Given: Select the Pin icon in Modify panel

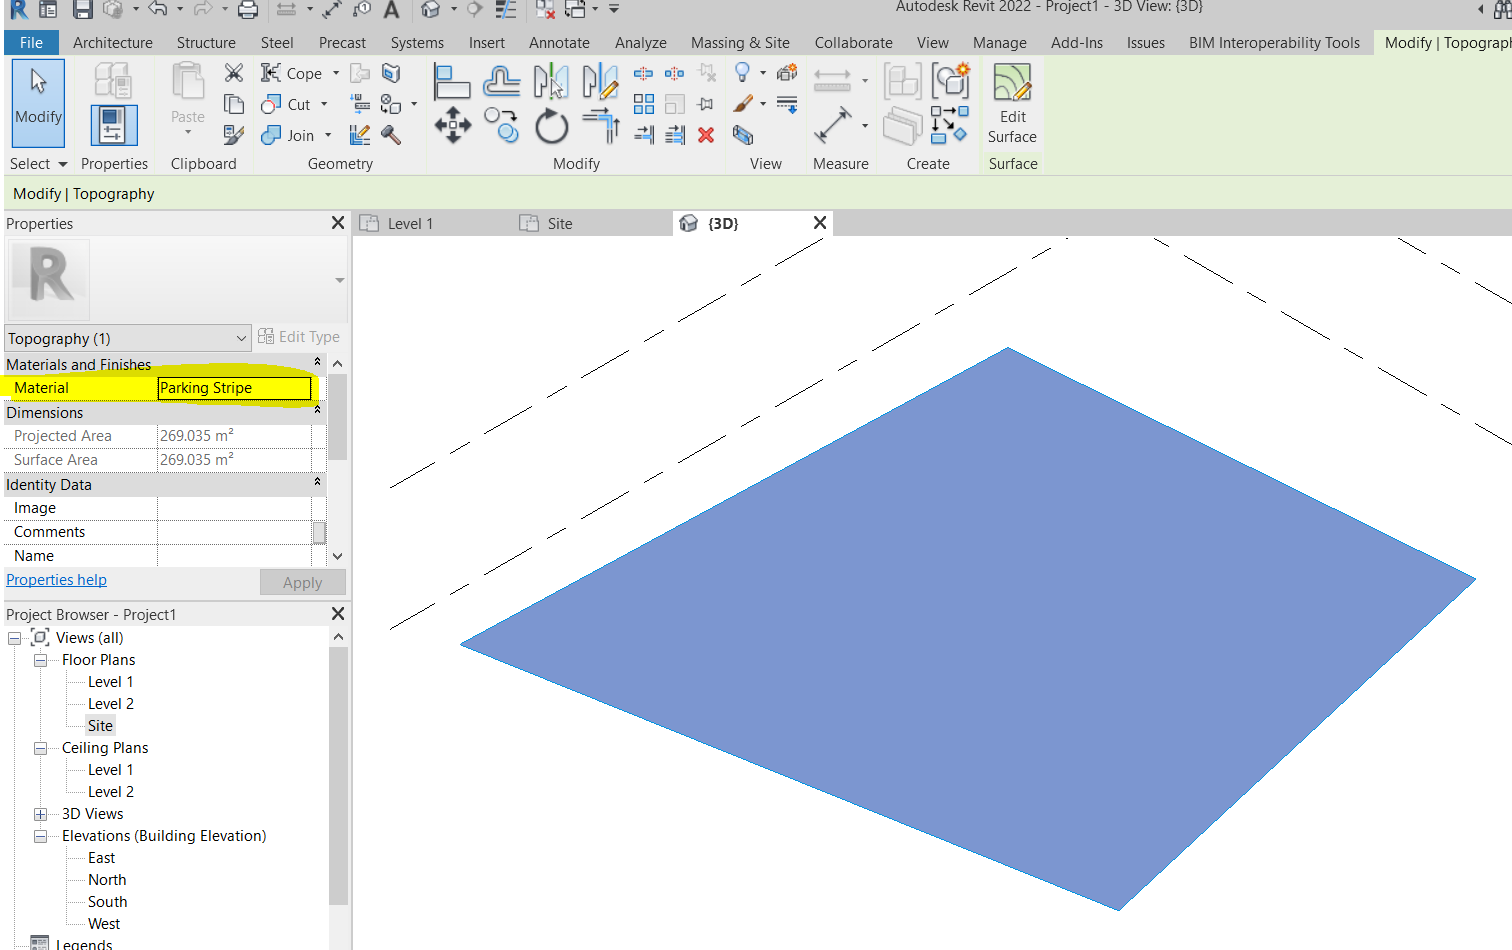Looking at the screenshot, I should tap(706, 103).
